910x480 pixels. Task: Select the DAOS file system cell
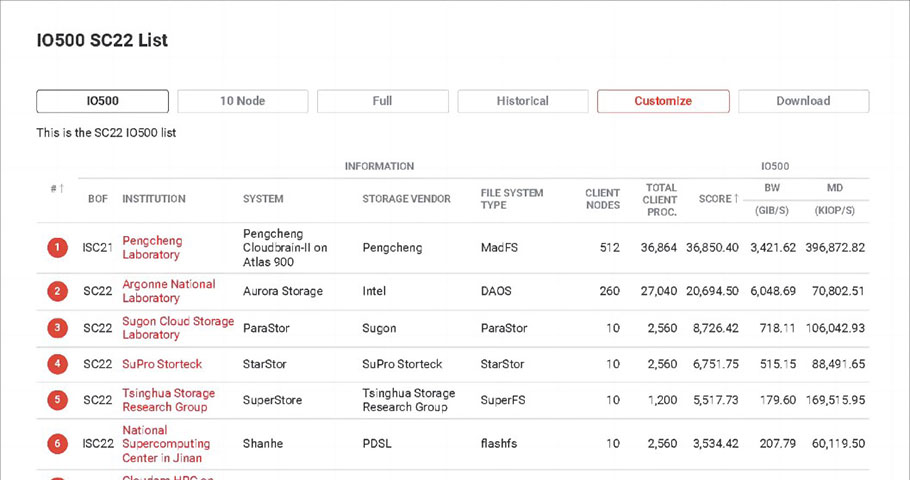pos(496,291)
